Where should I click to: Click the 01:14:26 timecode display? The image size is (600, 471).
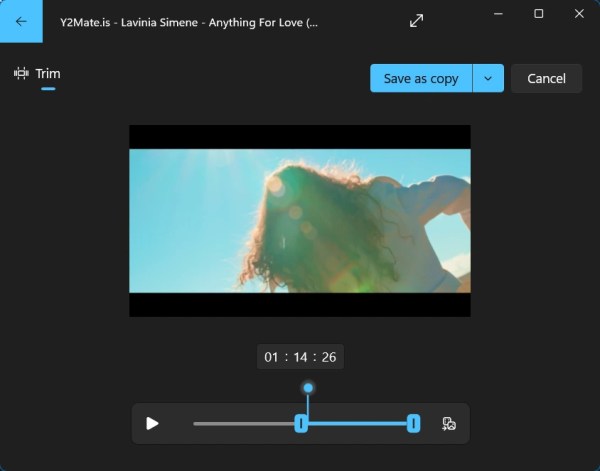[300, 357]
